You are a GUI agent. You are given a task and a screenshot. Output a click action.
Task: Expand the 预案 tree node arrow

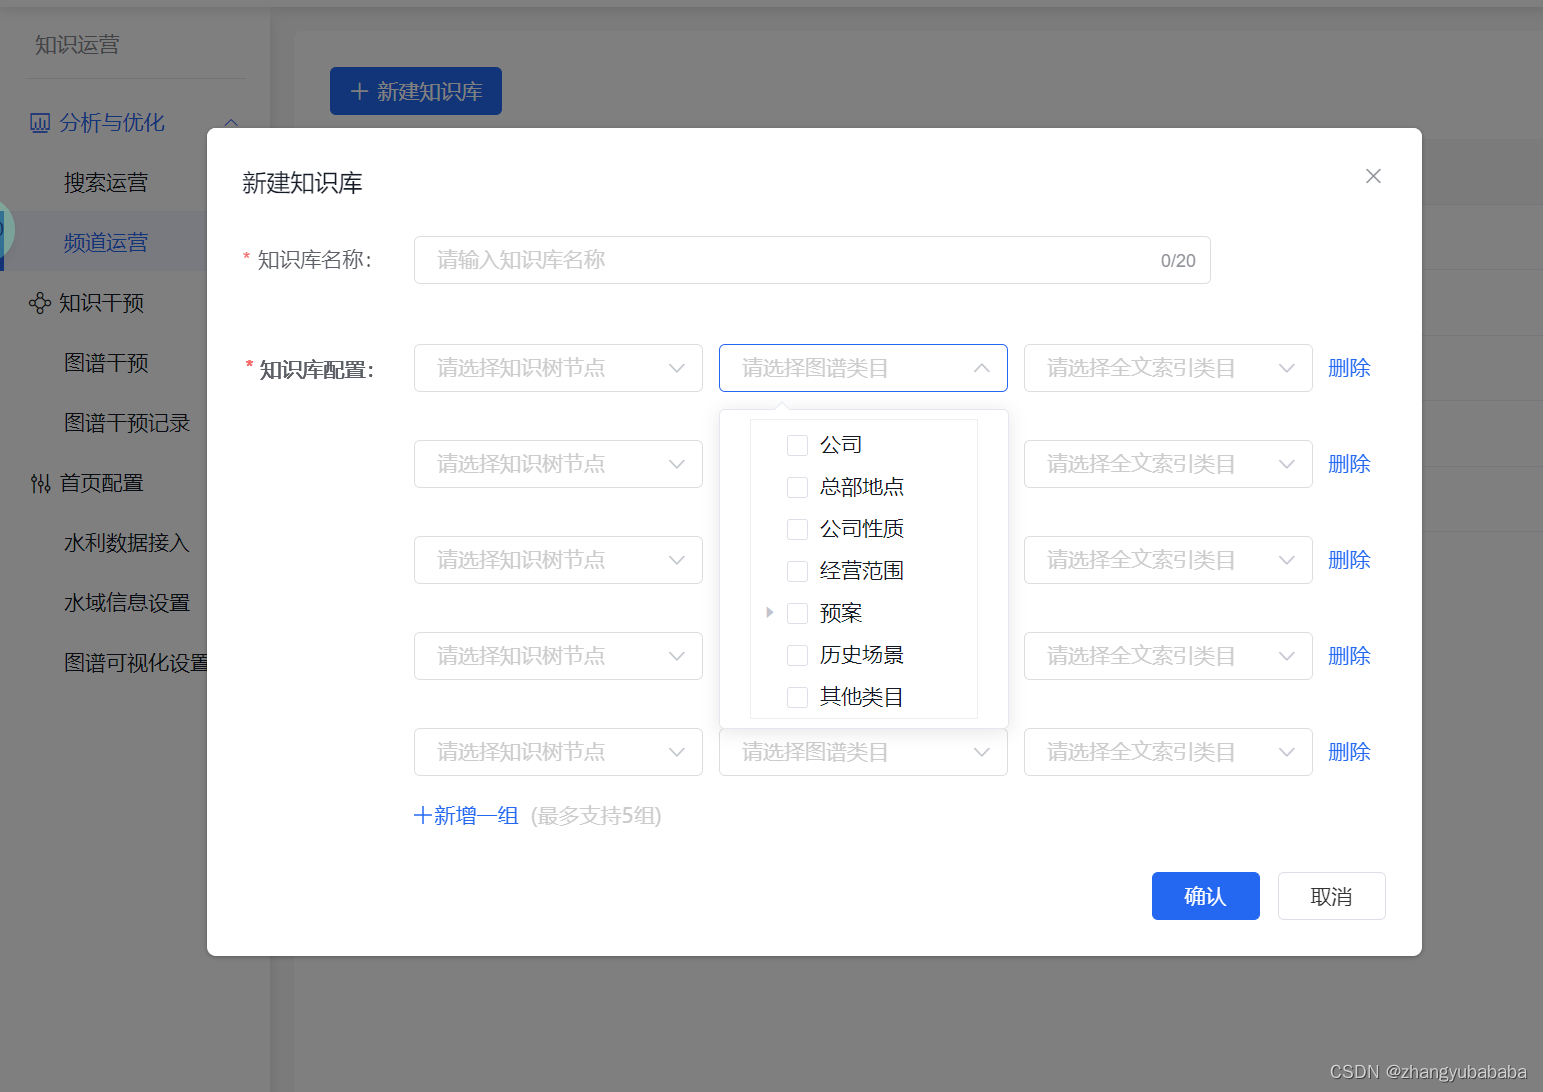point(769,612)
